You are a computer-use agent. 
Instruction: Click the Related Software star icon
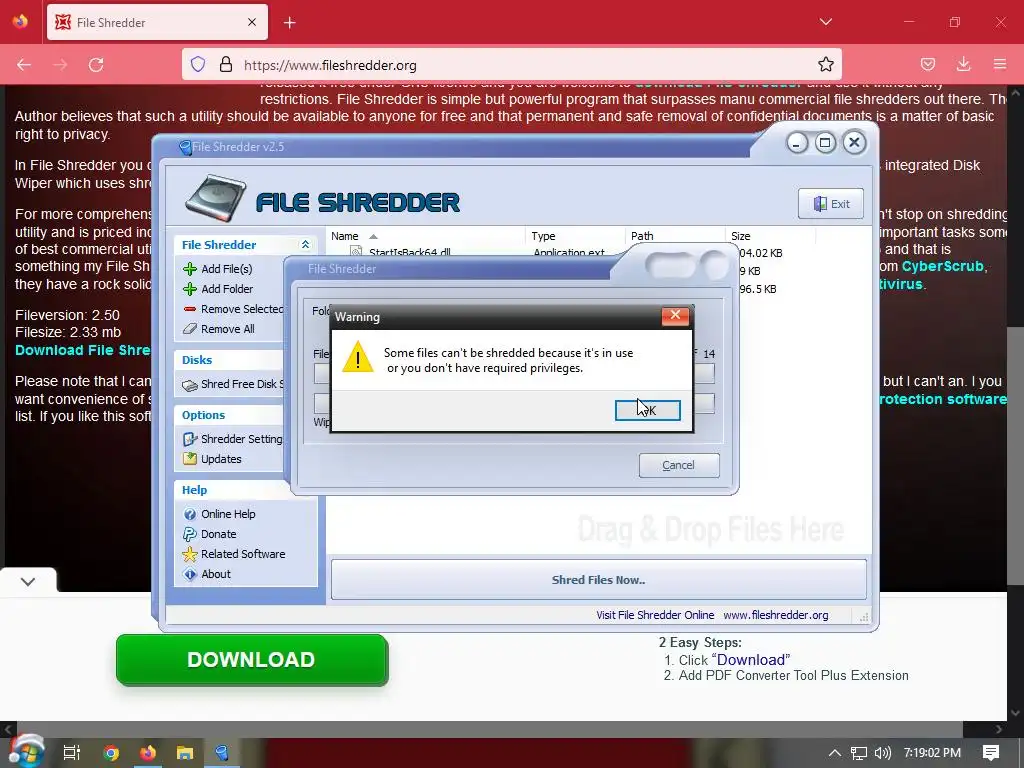point(189,554)
